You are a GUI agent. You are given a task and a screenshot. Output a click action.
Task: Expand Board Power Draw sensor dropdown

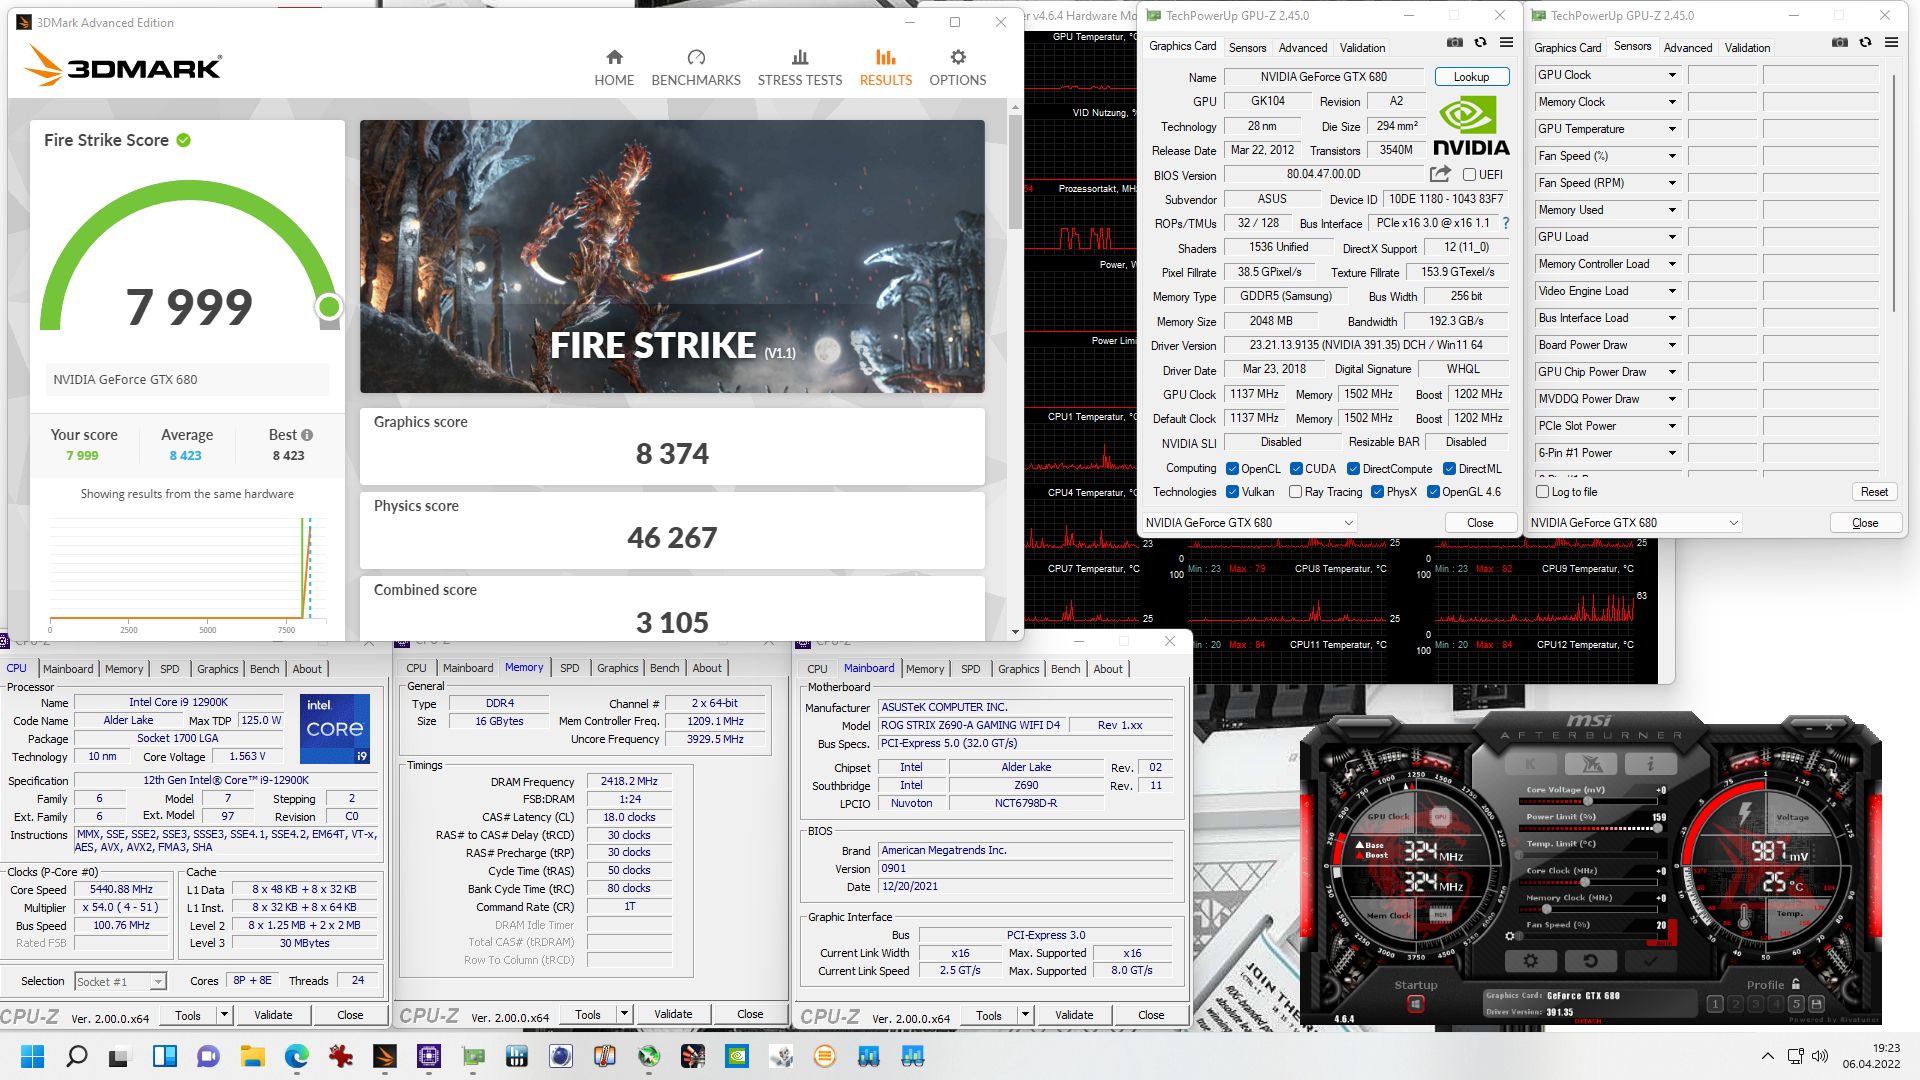click(x=1672, y=345)
